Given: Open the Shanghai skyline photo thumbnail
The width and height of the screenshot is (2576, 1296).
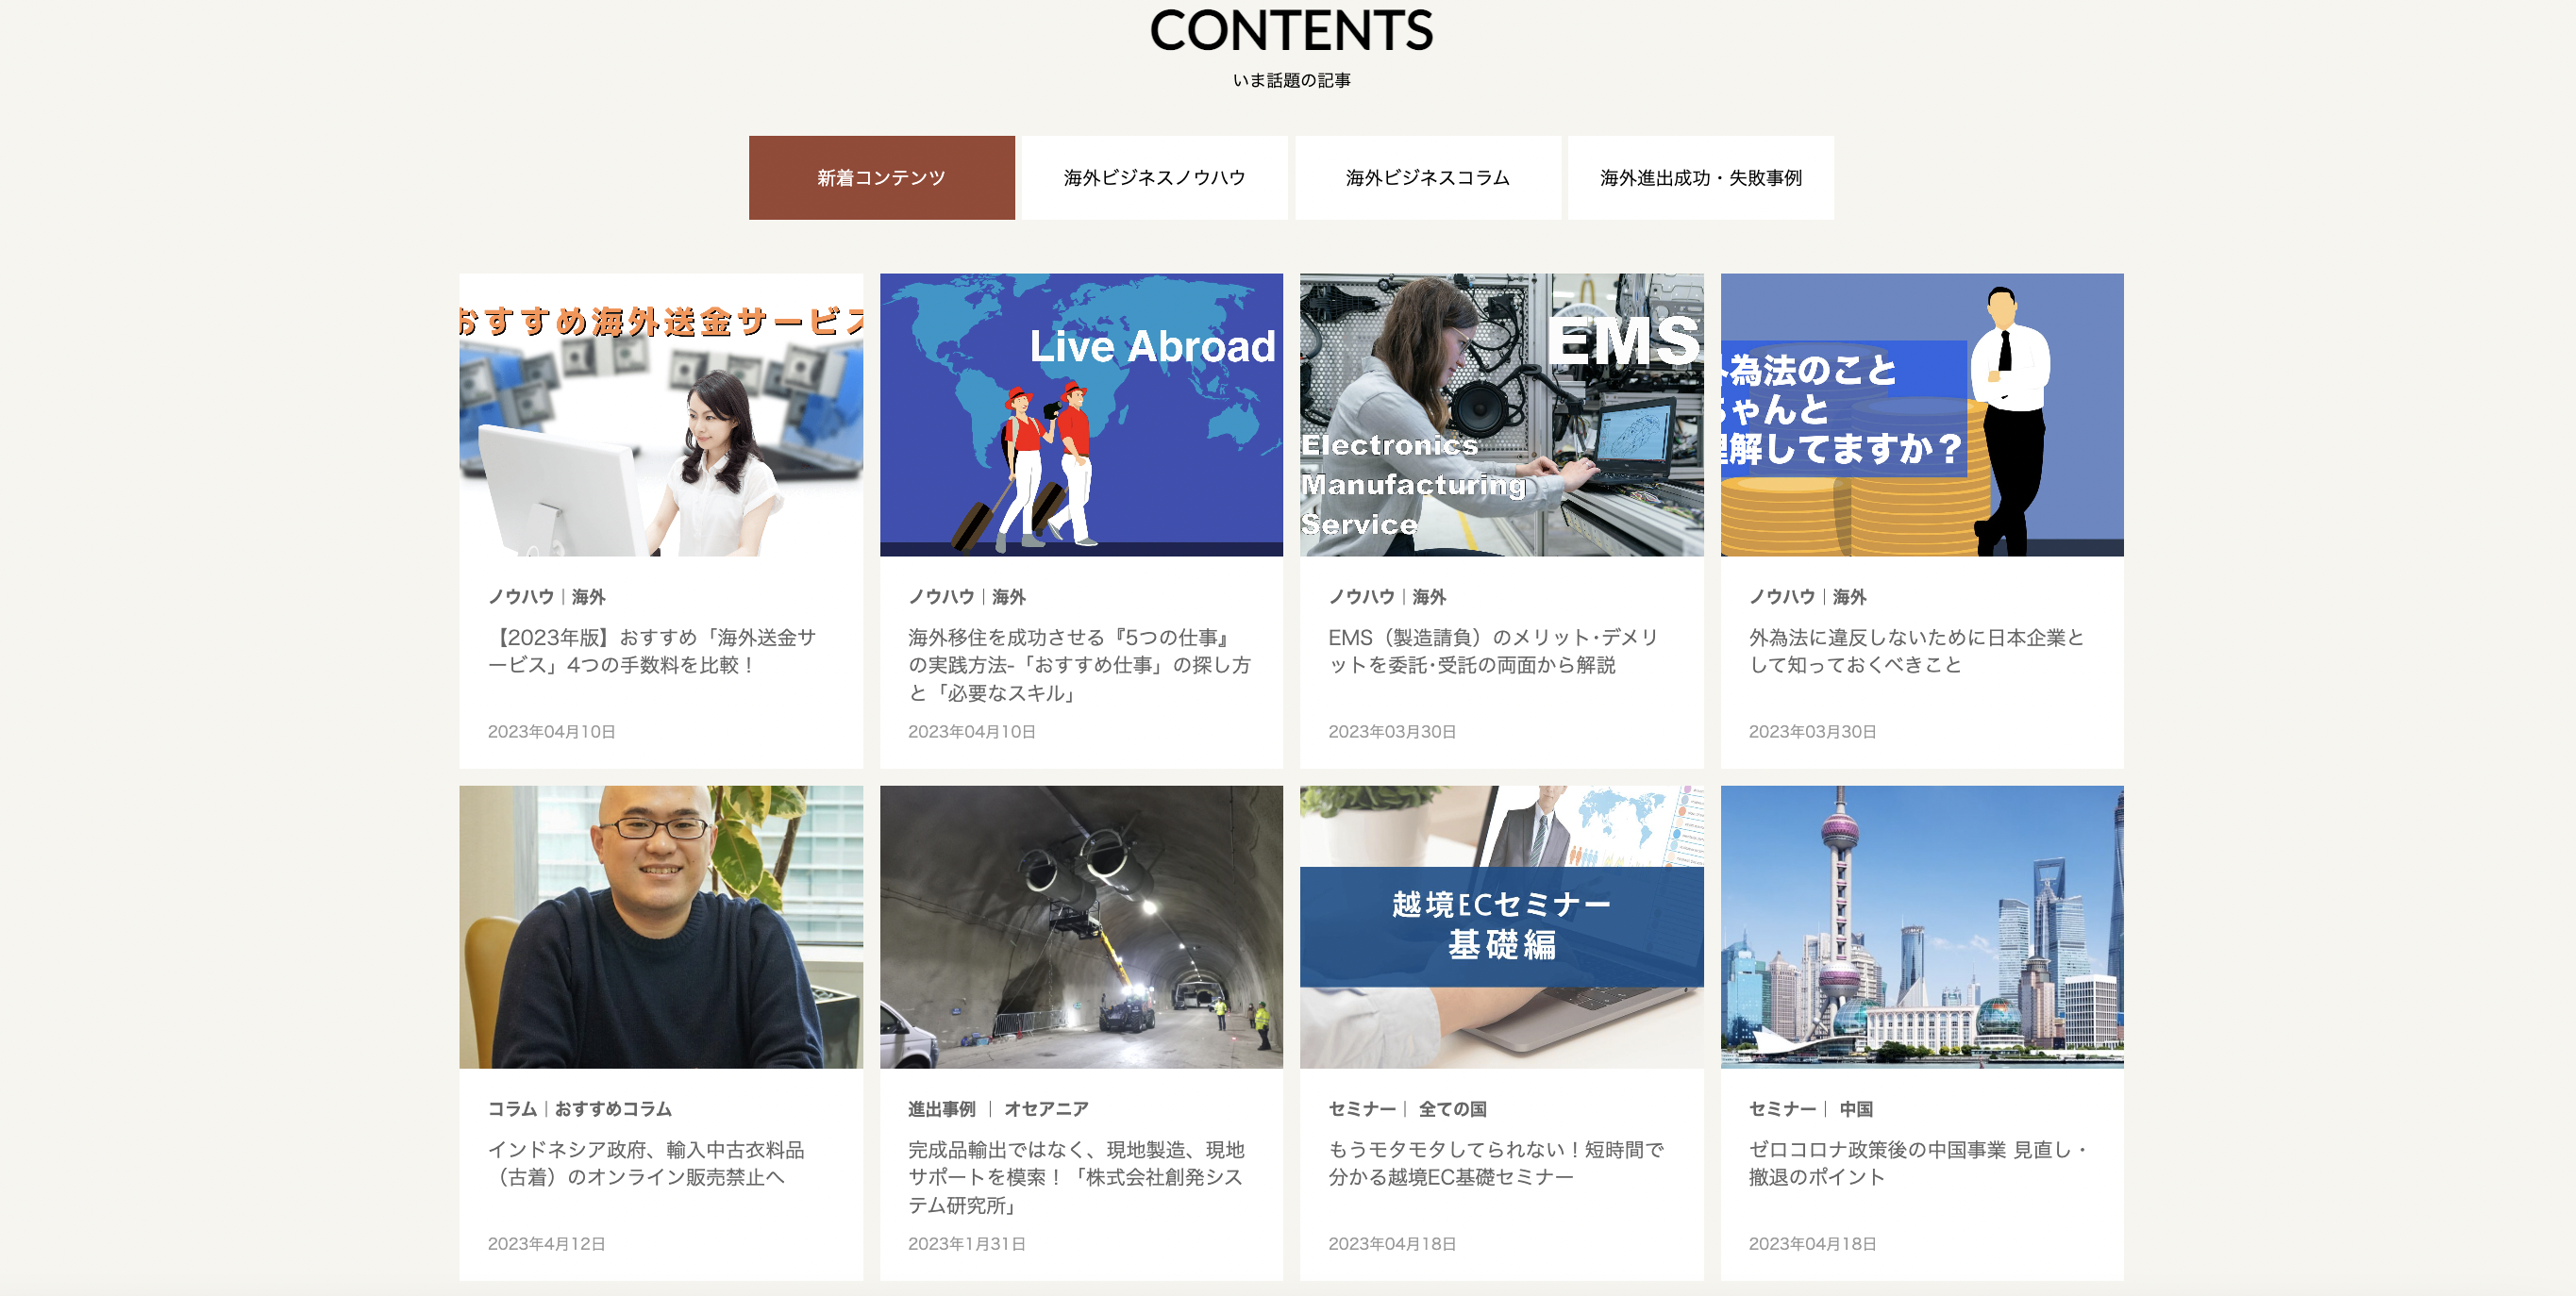Looking at the screenshot, I should coord(1922,927).
